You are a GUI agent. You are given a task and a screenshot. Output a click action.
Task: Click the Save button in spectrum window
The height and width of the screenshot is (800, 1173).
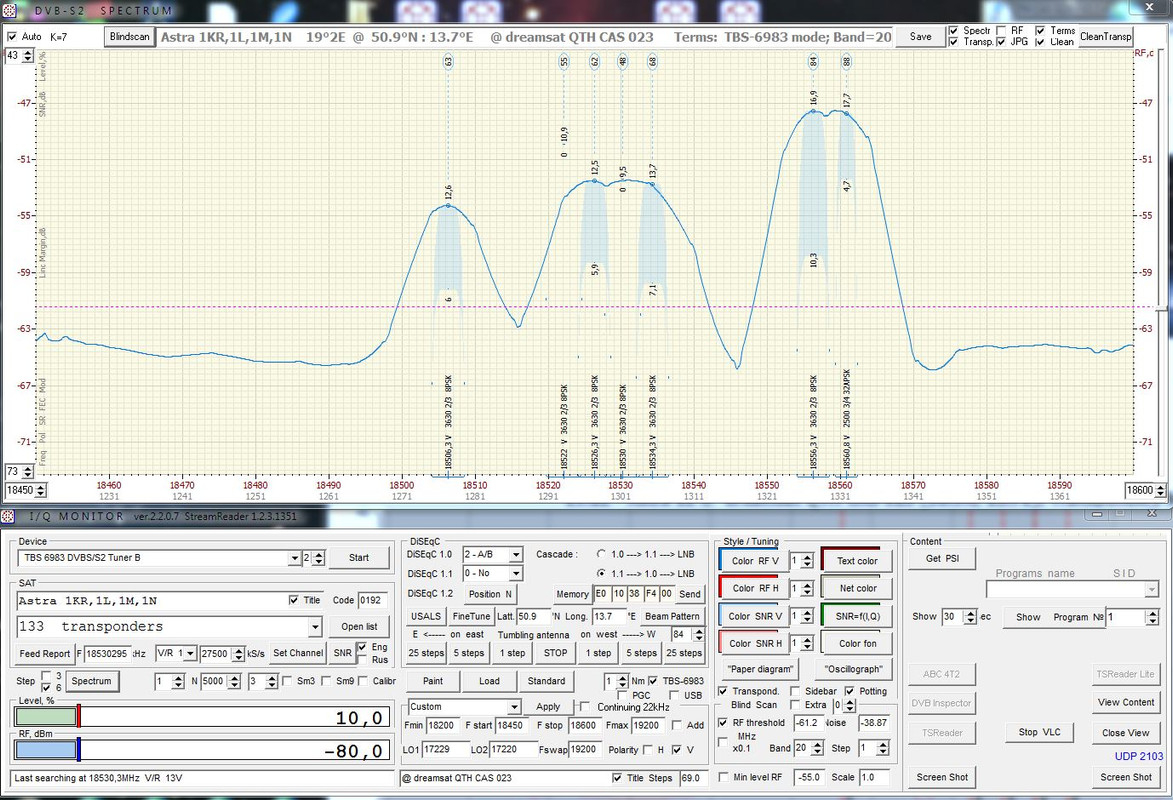pyautogui.click(x=921, y=37)
